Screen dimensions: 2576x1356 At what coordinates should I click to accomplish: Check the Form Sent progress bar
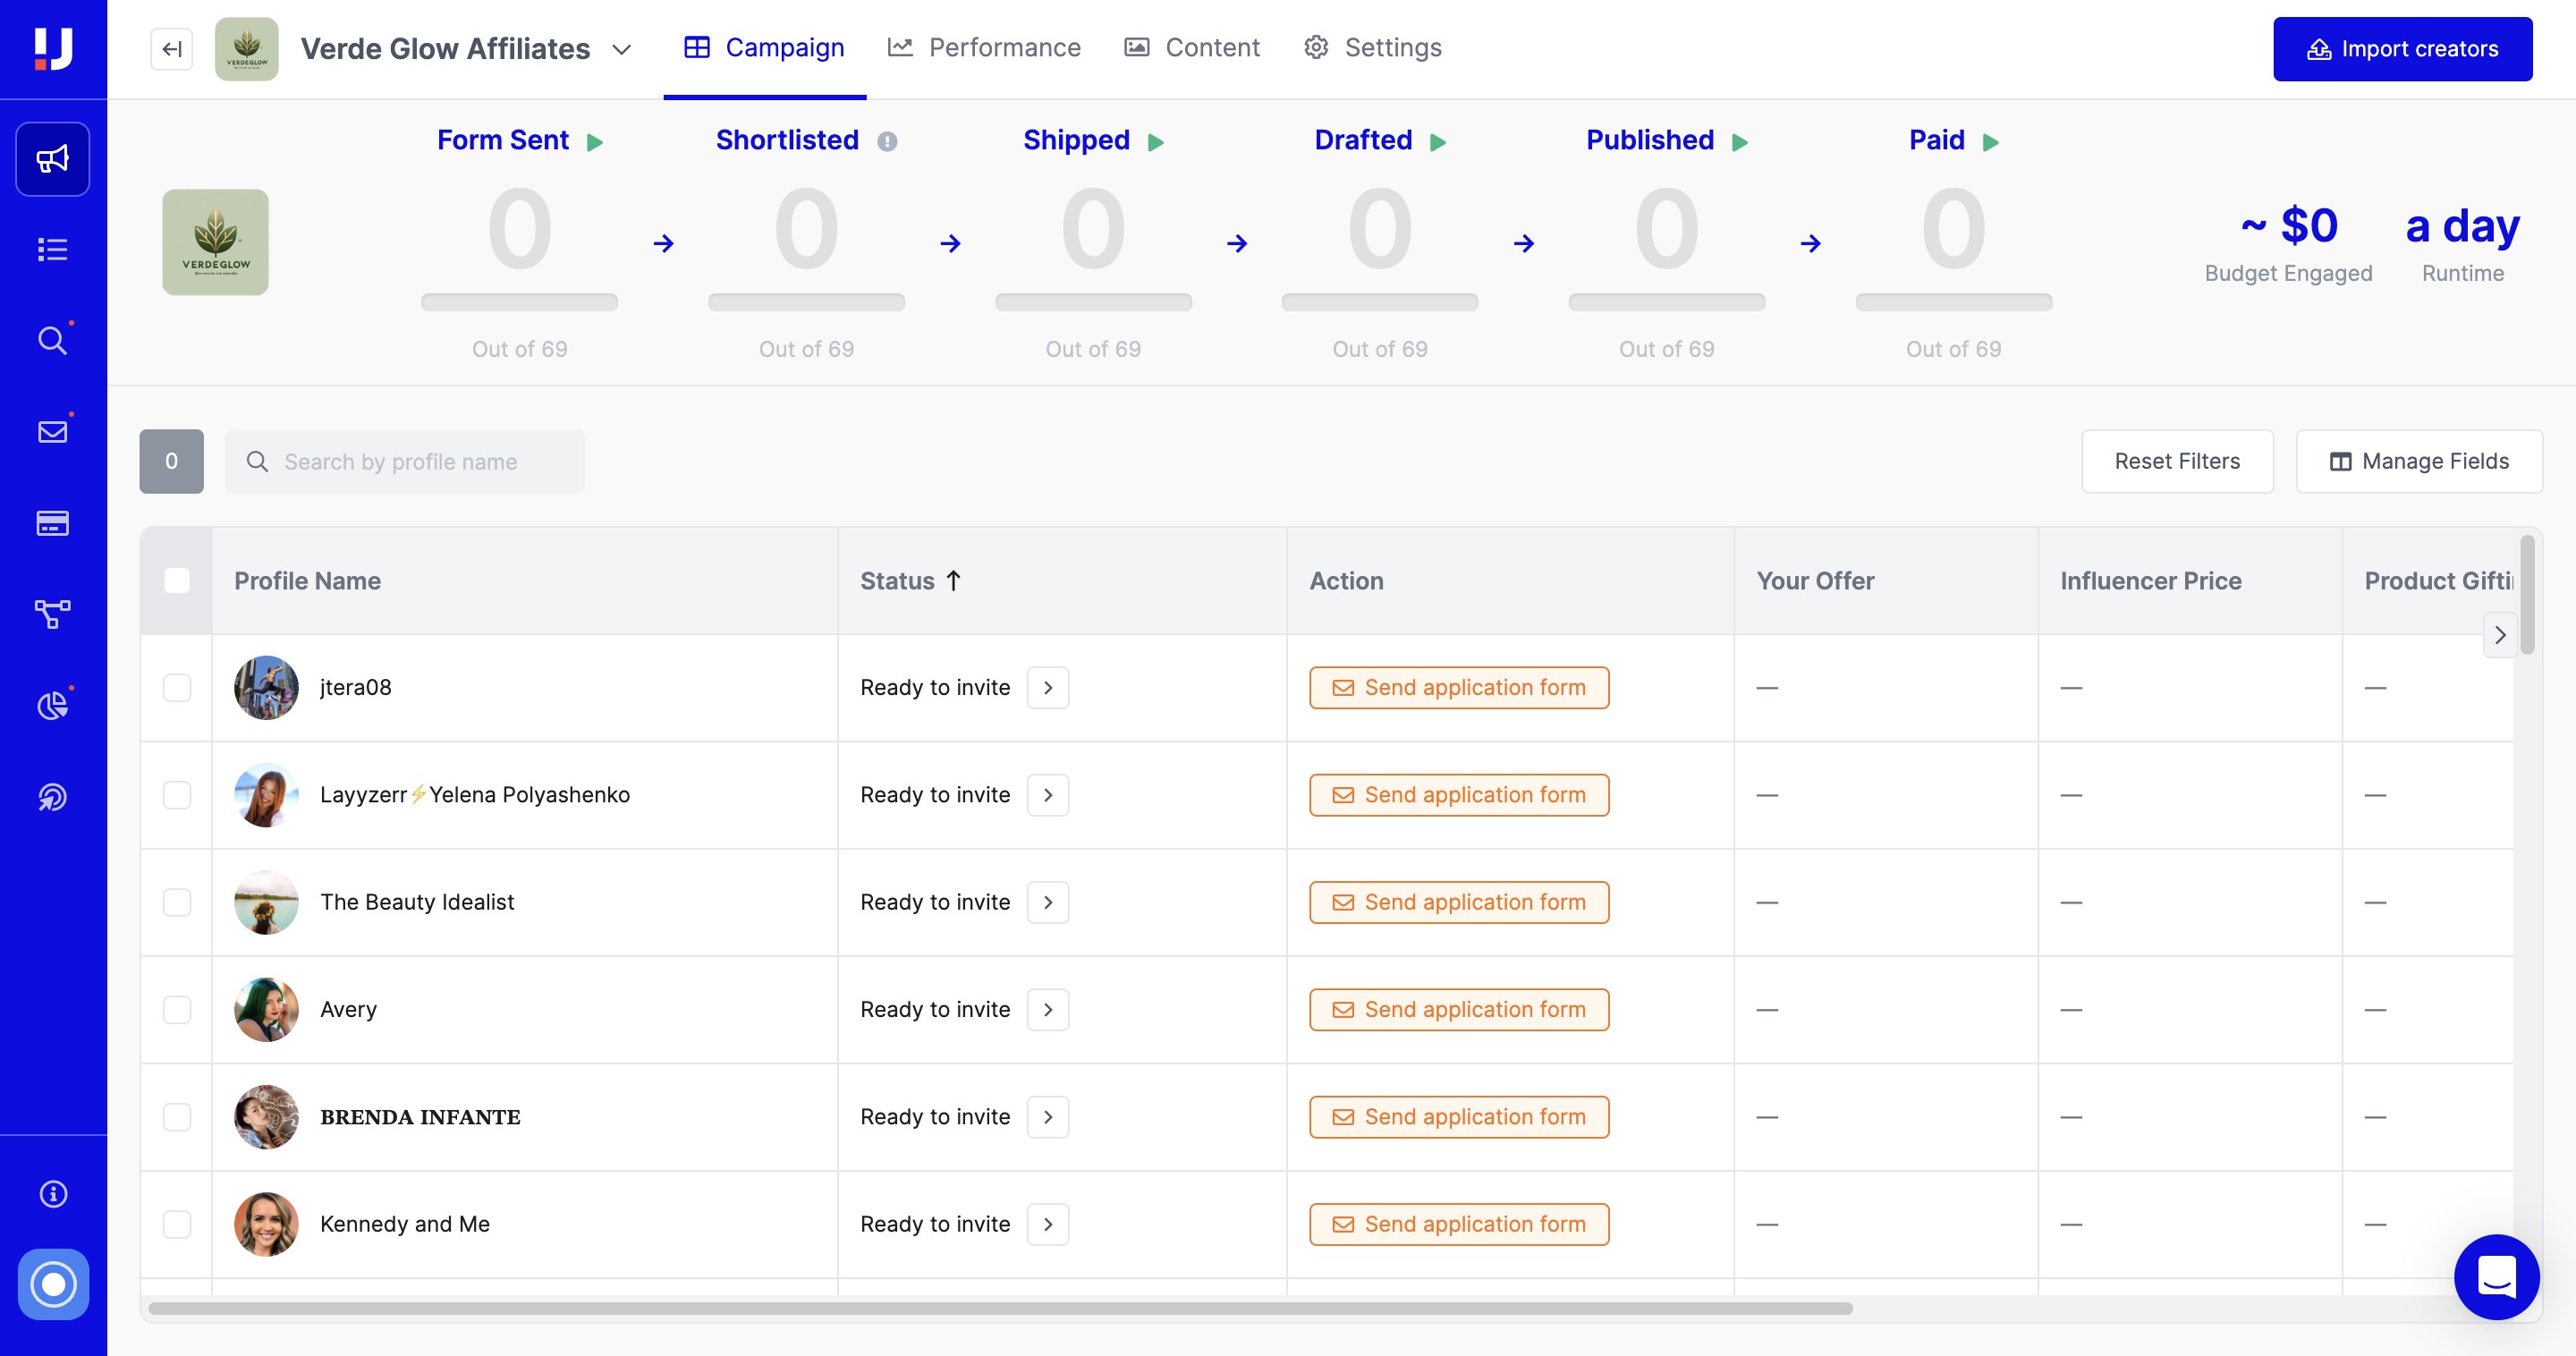[519, 301]
